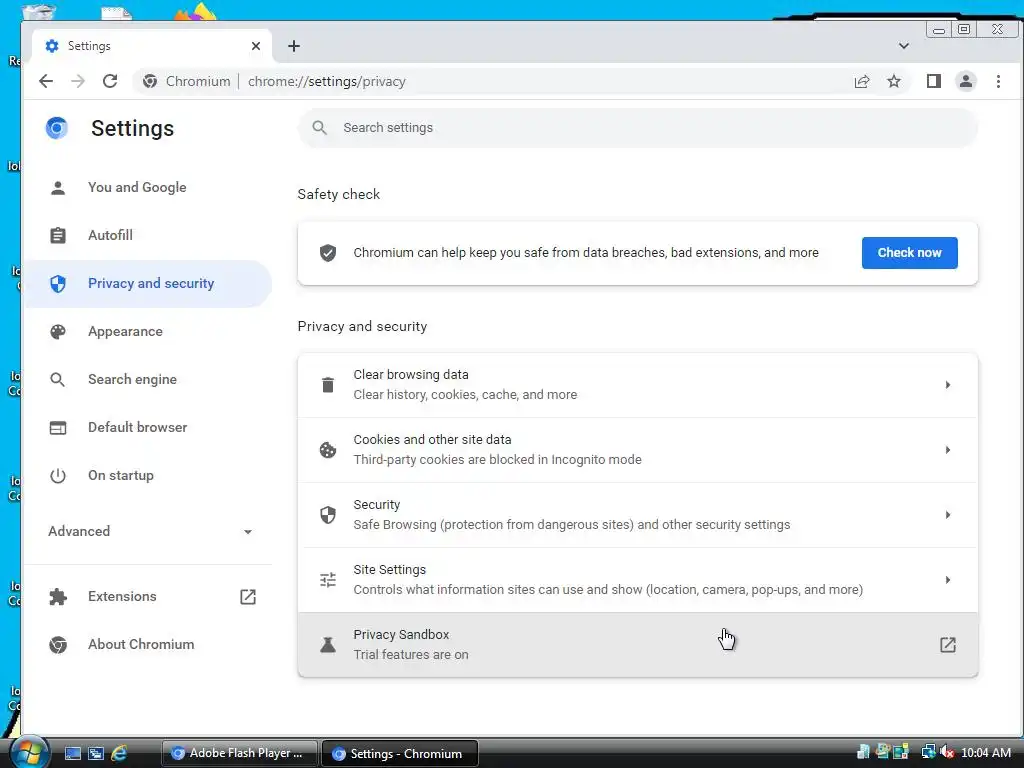Click the Search settings field

637,127
